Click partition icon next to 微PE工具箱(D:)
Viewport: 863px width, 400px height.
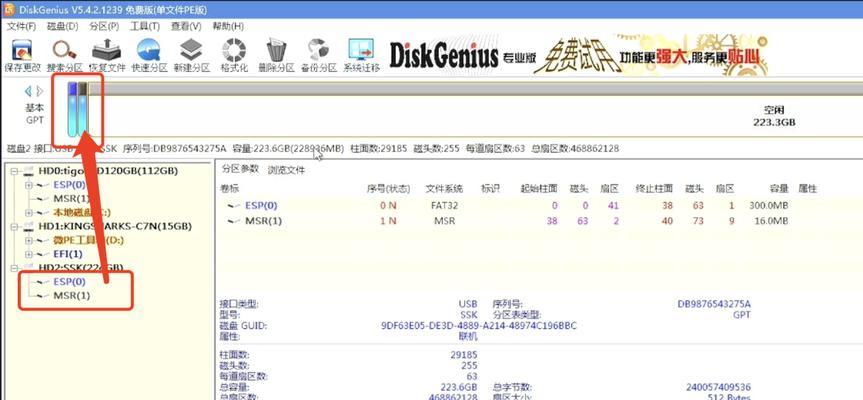(x=43, y=240)
